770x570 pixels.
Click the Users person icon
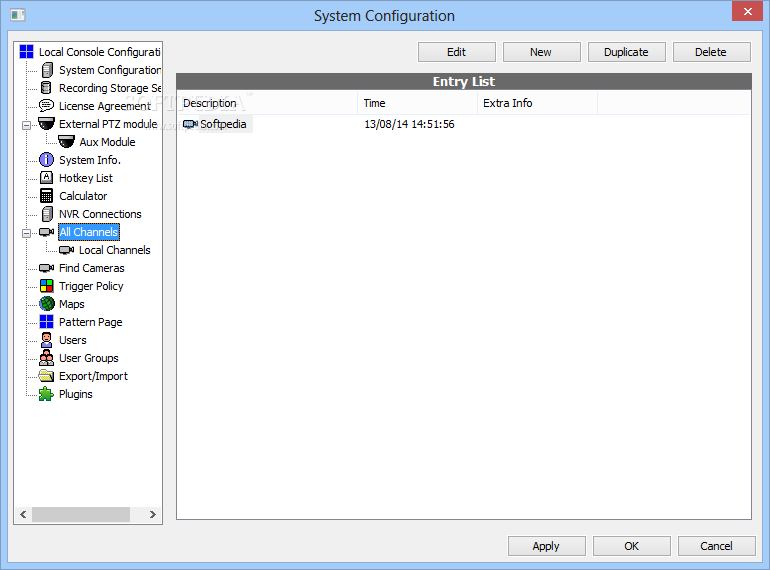pos(46,340)
